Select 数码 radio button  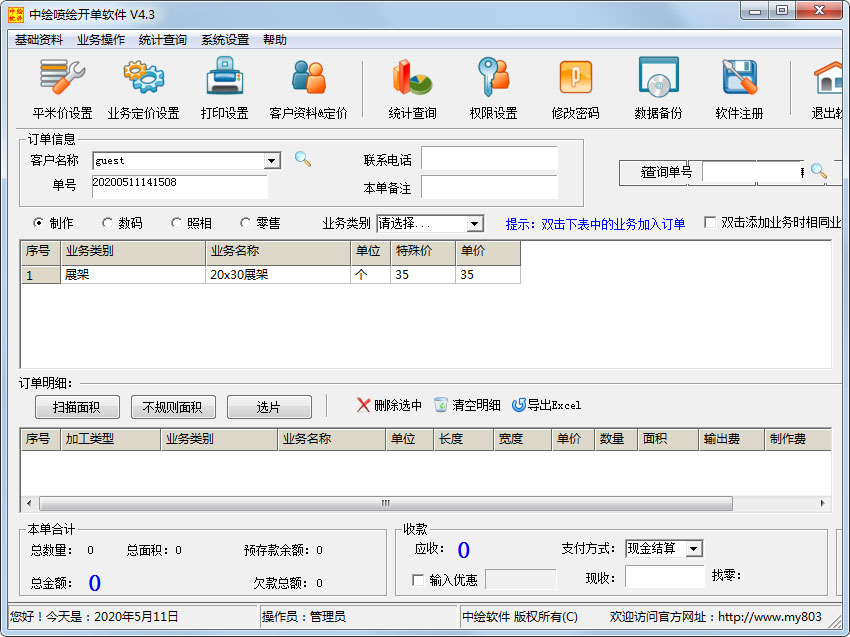[107, 223]
